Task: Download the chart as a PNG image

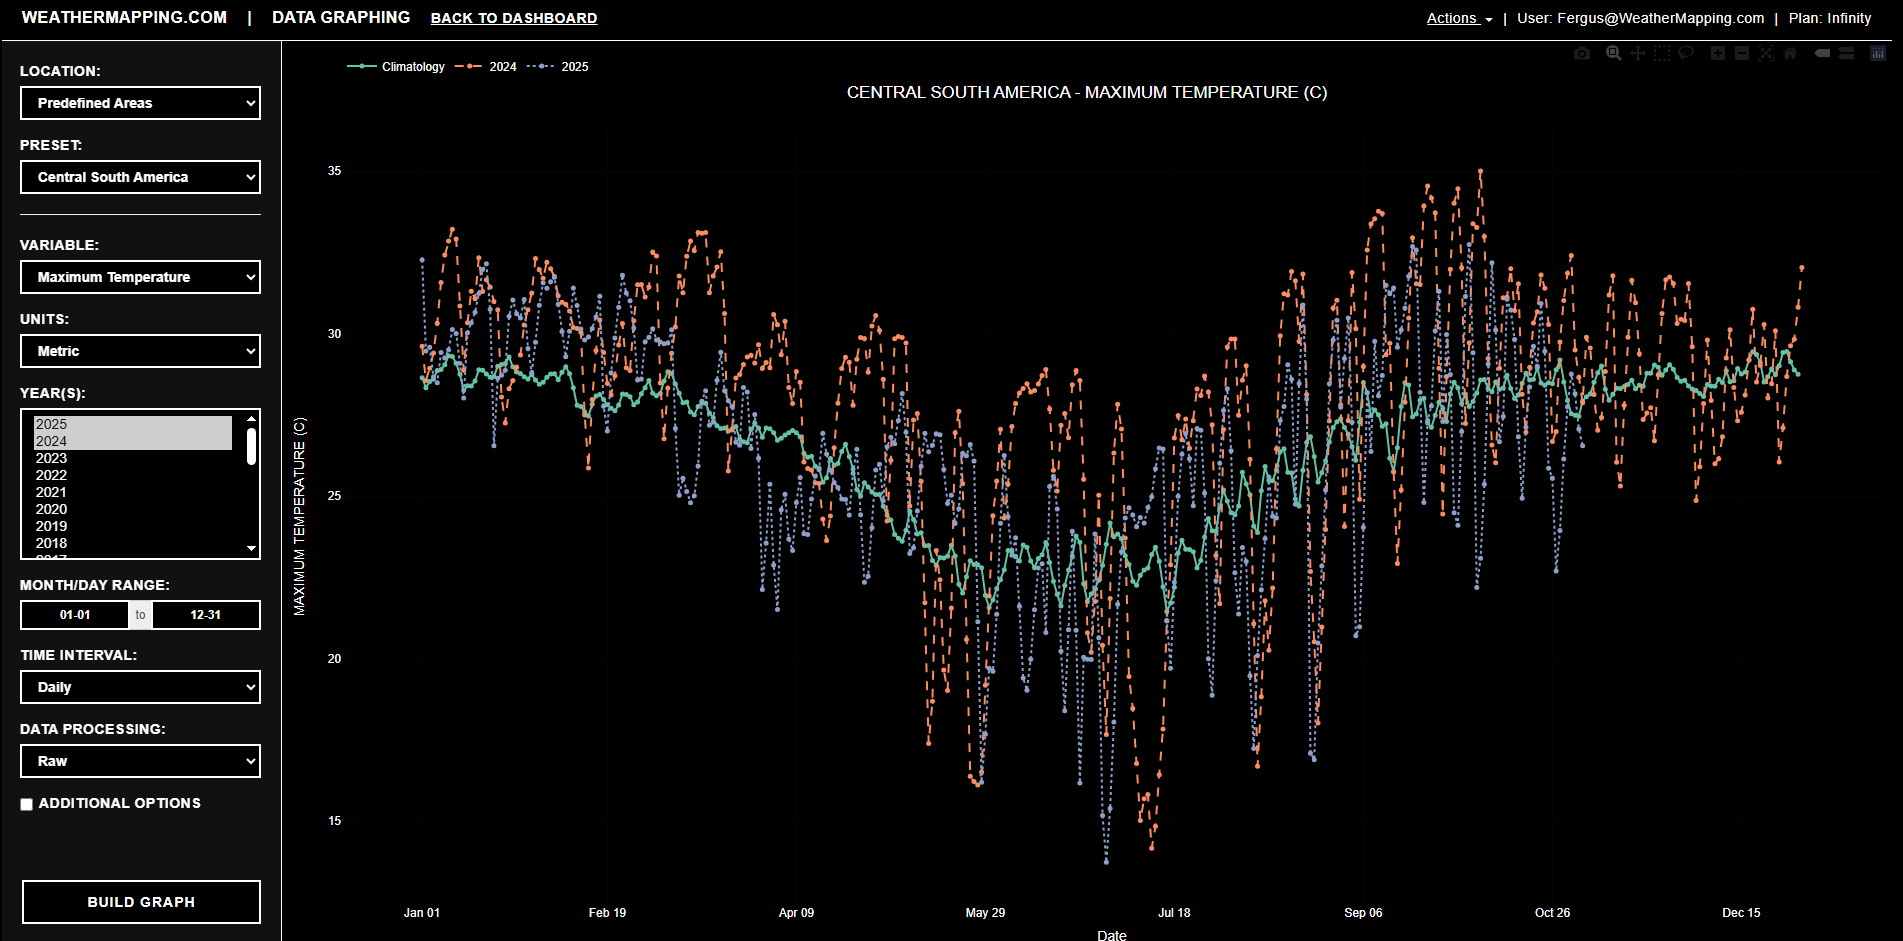Action: pos(1582,54)
